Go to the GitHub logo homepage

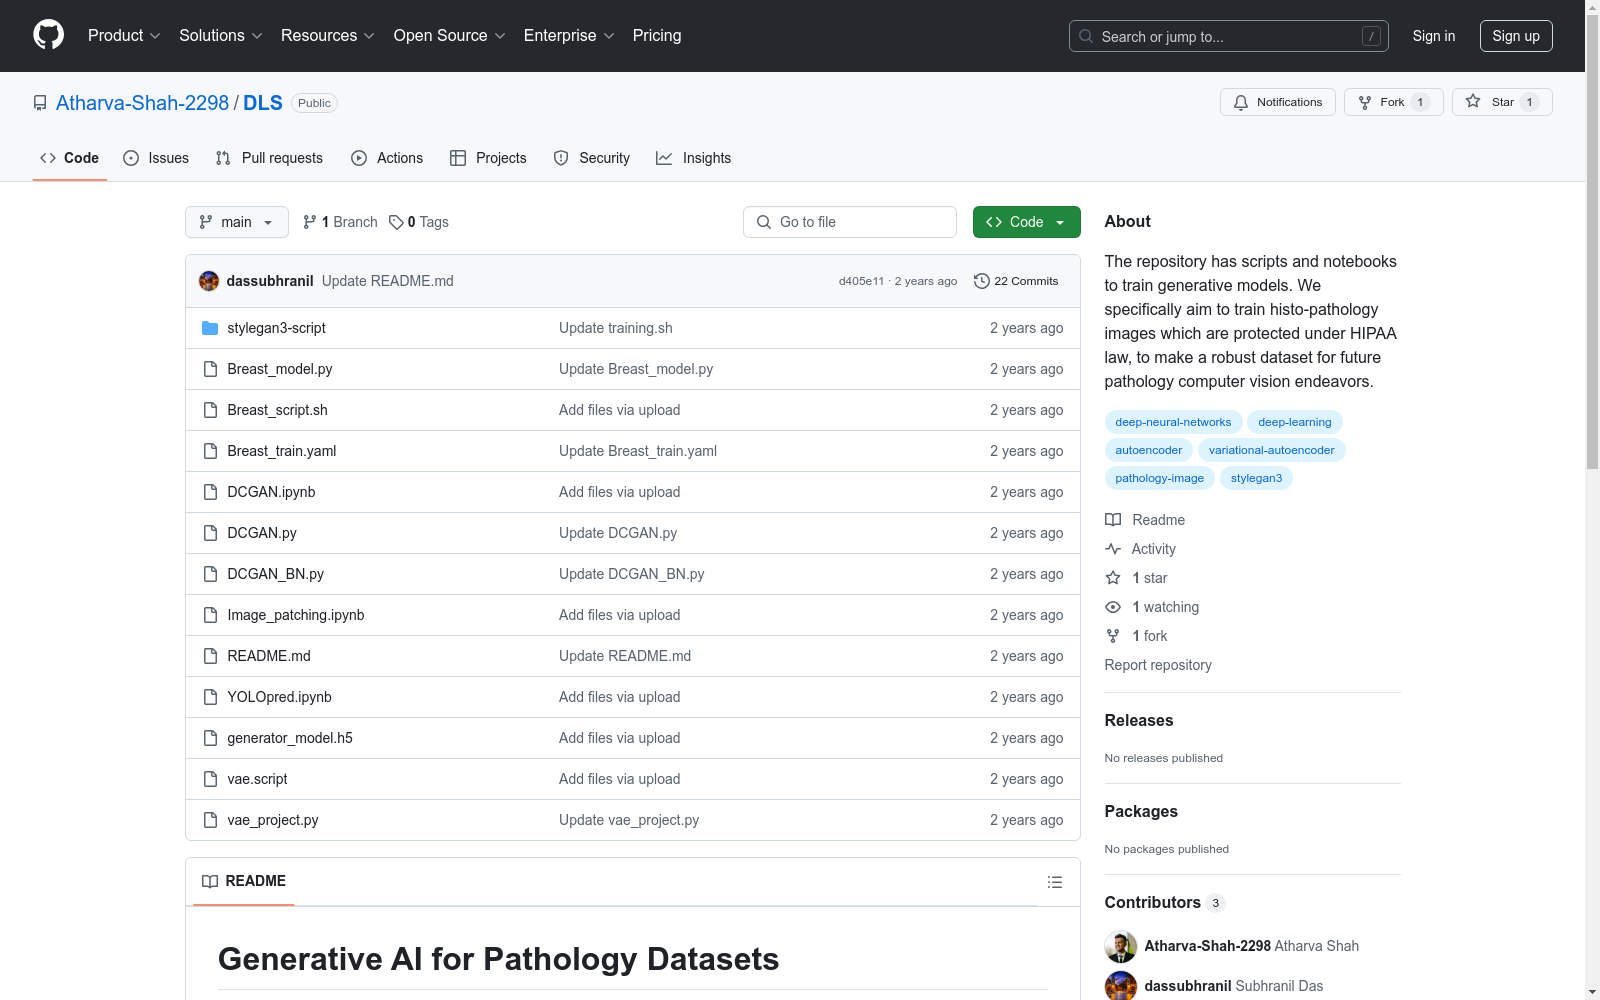coord(48,35)
